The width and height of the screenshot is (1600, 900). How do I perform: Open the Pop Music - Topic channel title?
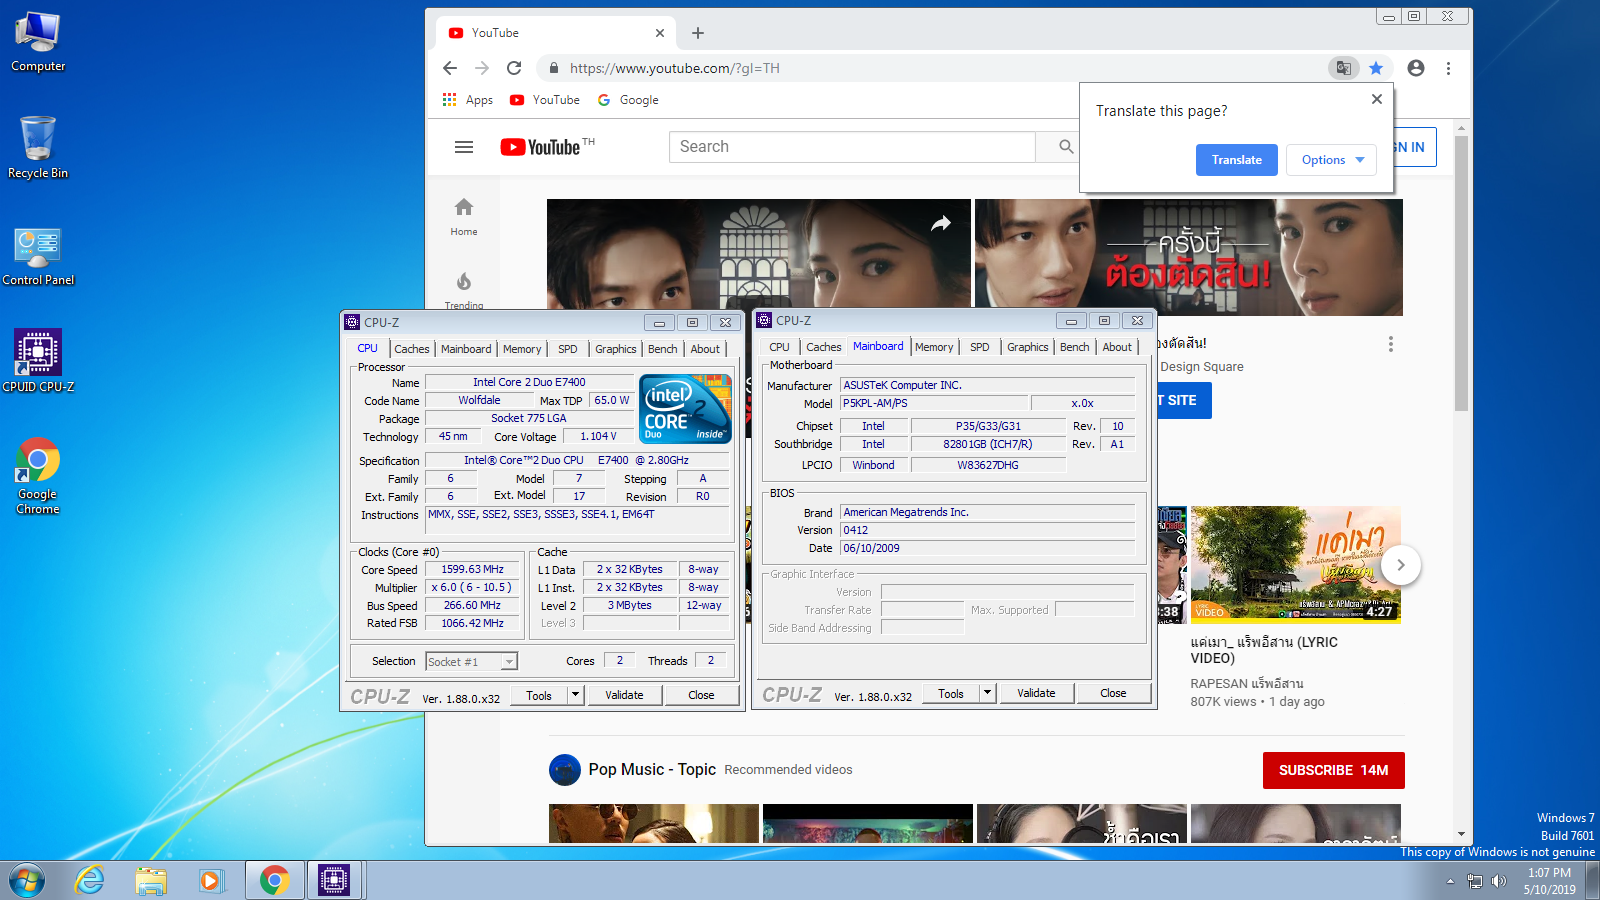652,769
